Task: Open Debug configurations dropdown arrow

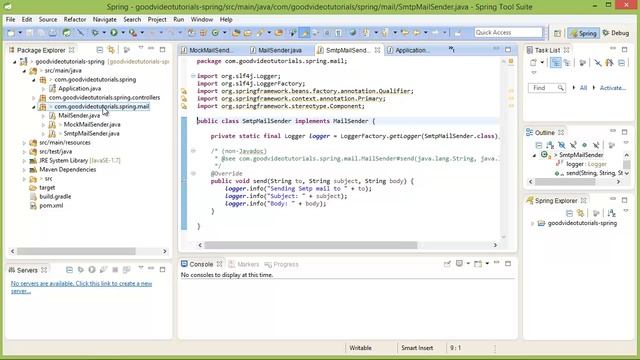Action: tap(104, 33)
